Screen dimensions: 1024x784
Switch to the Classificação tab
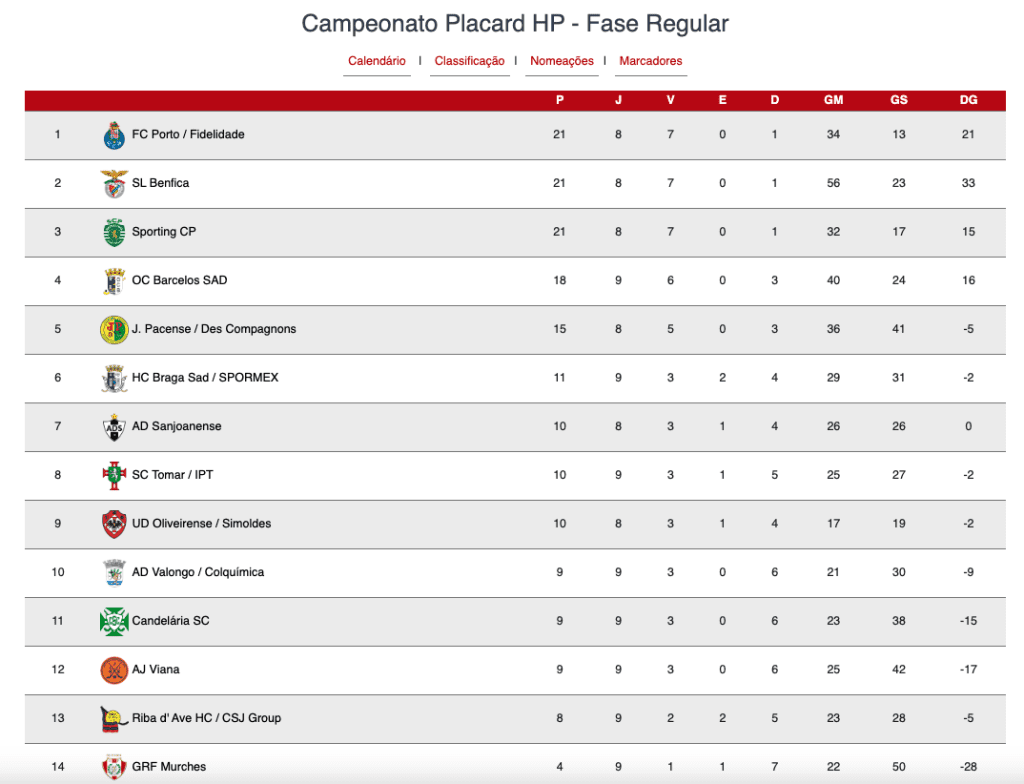pyautogui.click(x=470, y=61)
